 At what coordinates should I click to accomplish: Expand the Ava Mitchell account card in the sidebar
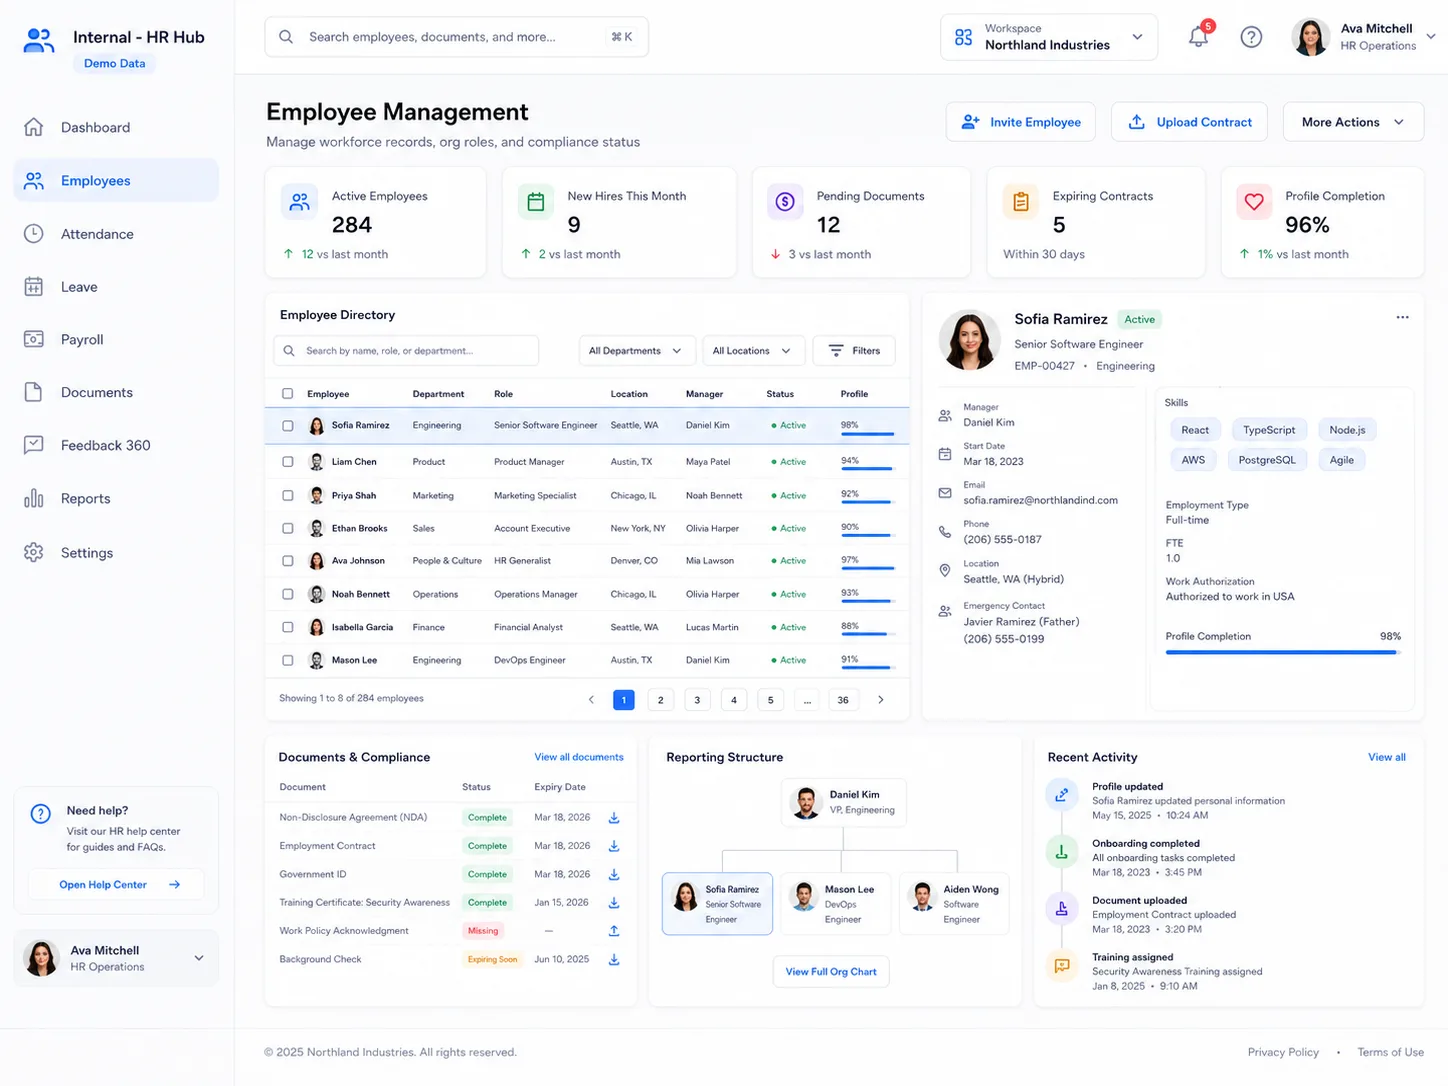[116, 958]
